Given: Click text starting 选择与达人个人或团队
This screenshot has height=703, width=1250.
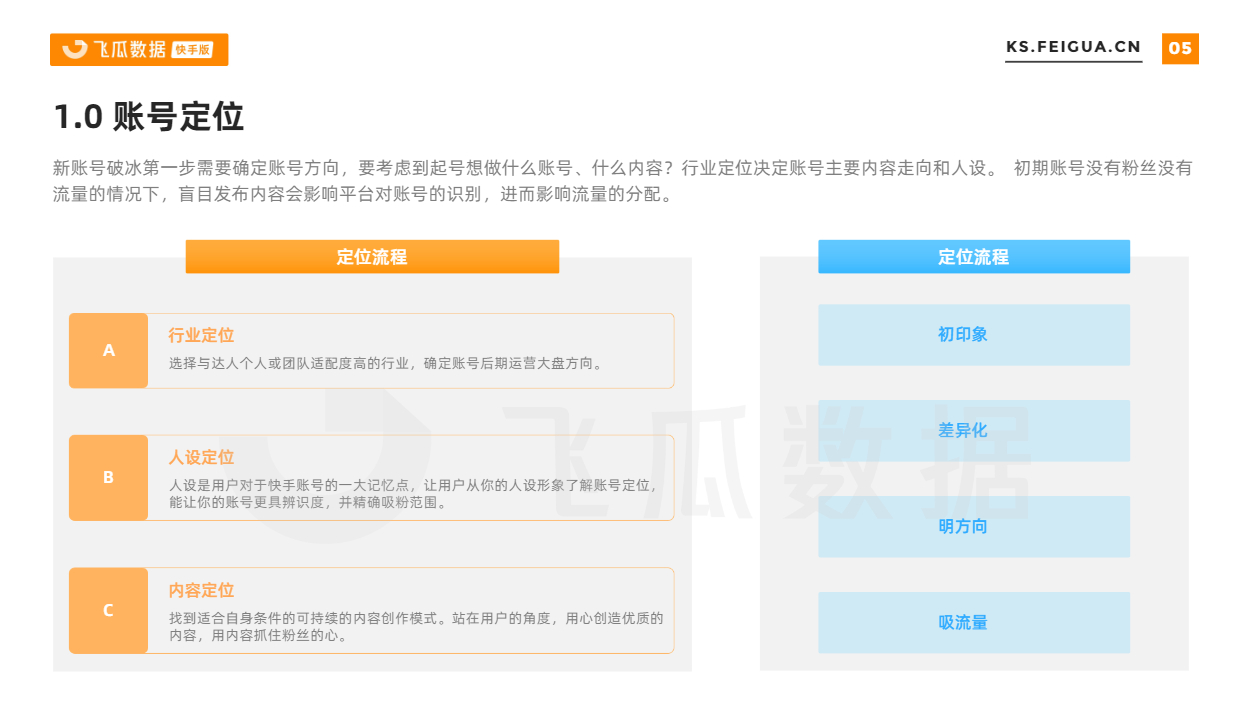Looking at the screenshot, I should (x=387, y=364).
